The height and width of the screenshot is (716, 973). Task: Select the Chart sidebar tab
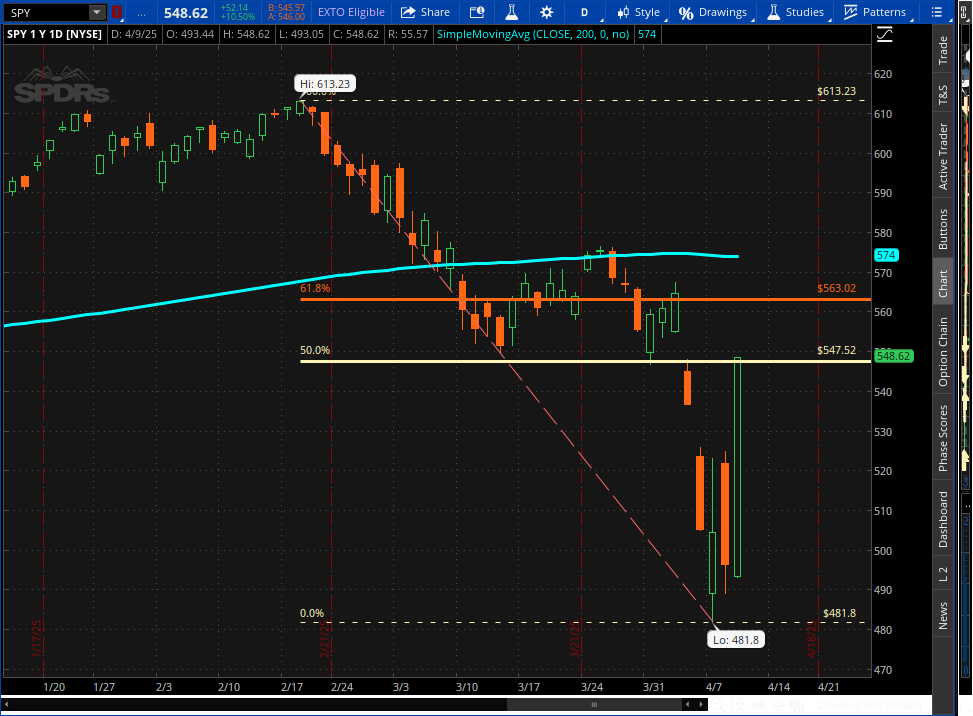click(x=943, y=283)
